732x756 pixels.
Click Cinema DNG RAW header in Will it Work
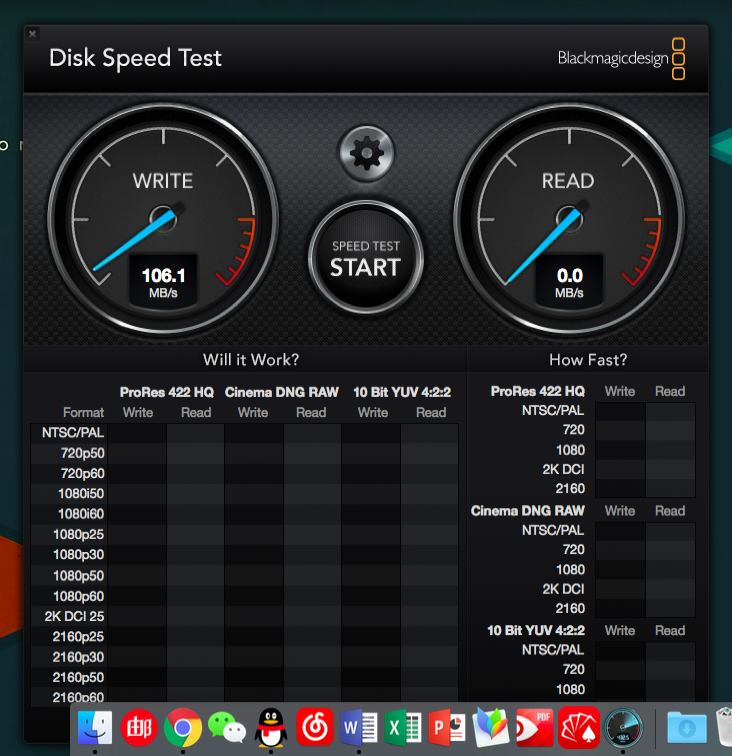[x=282, y=392]
